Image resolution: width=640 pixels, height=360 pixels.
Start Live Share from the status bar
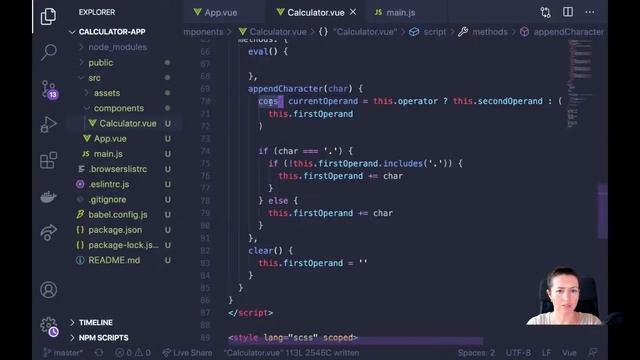[x=187, y=353]
